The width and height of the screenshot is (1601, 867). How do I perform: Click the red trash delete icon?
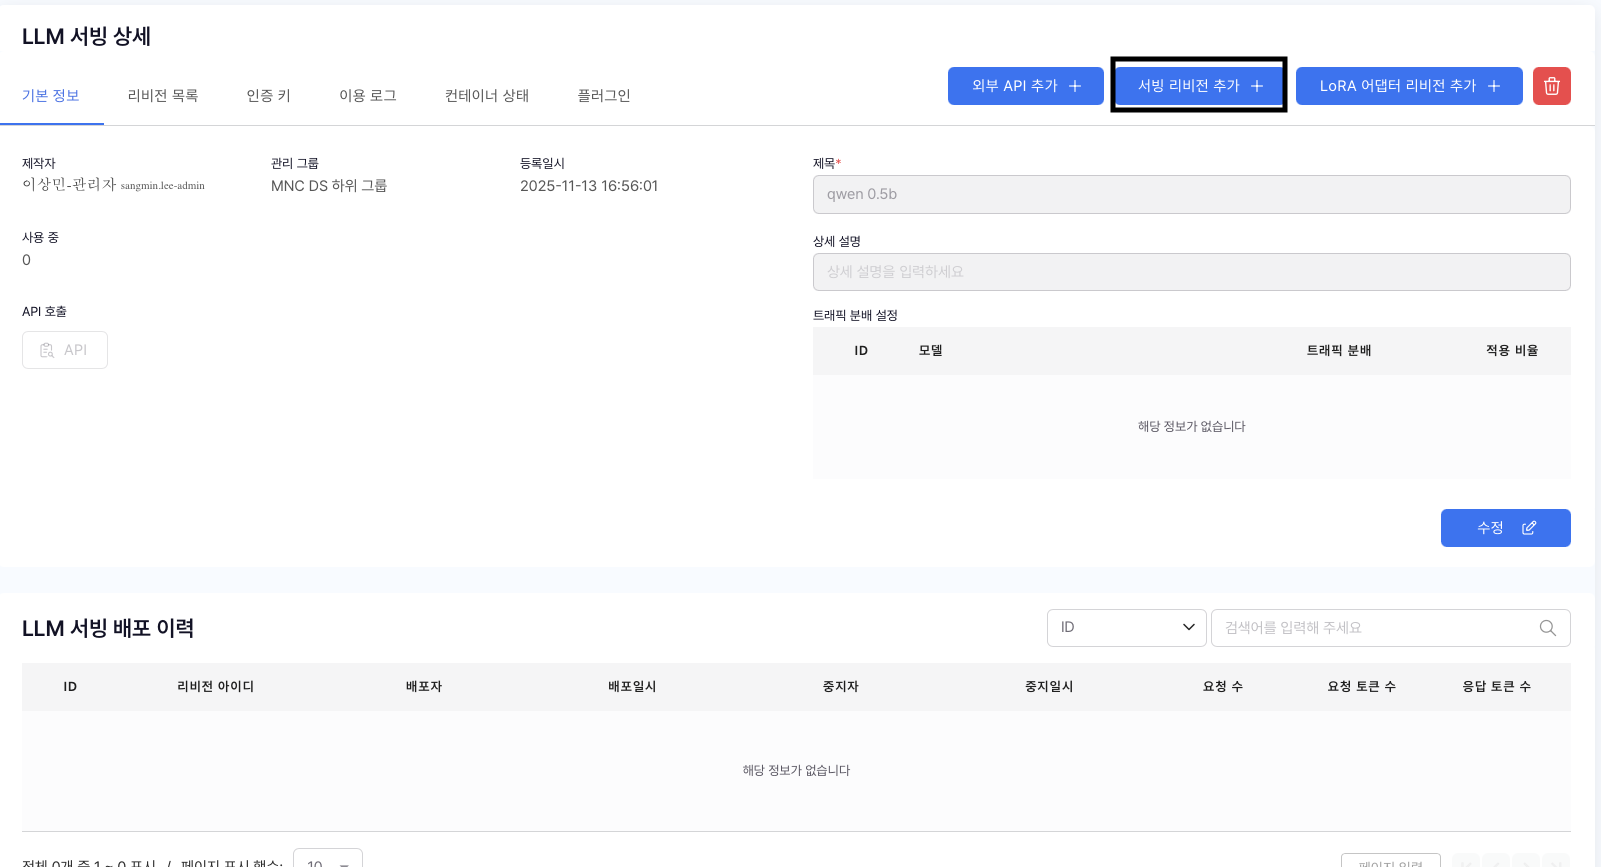(x=1551, y=86)
